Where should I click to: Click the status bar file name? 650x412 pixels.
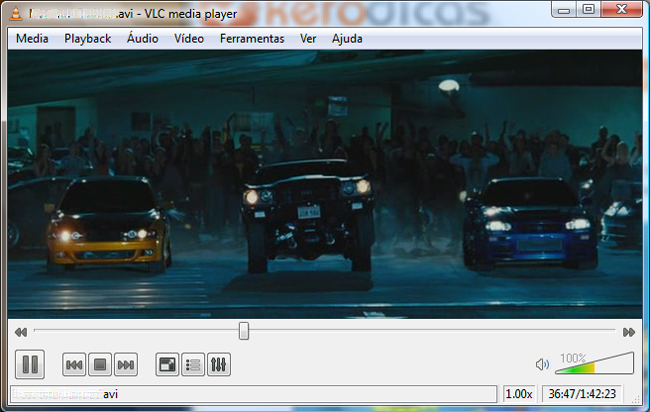(x=253, y=394)
